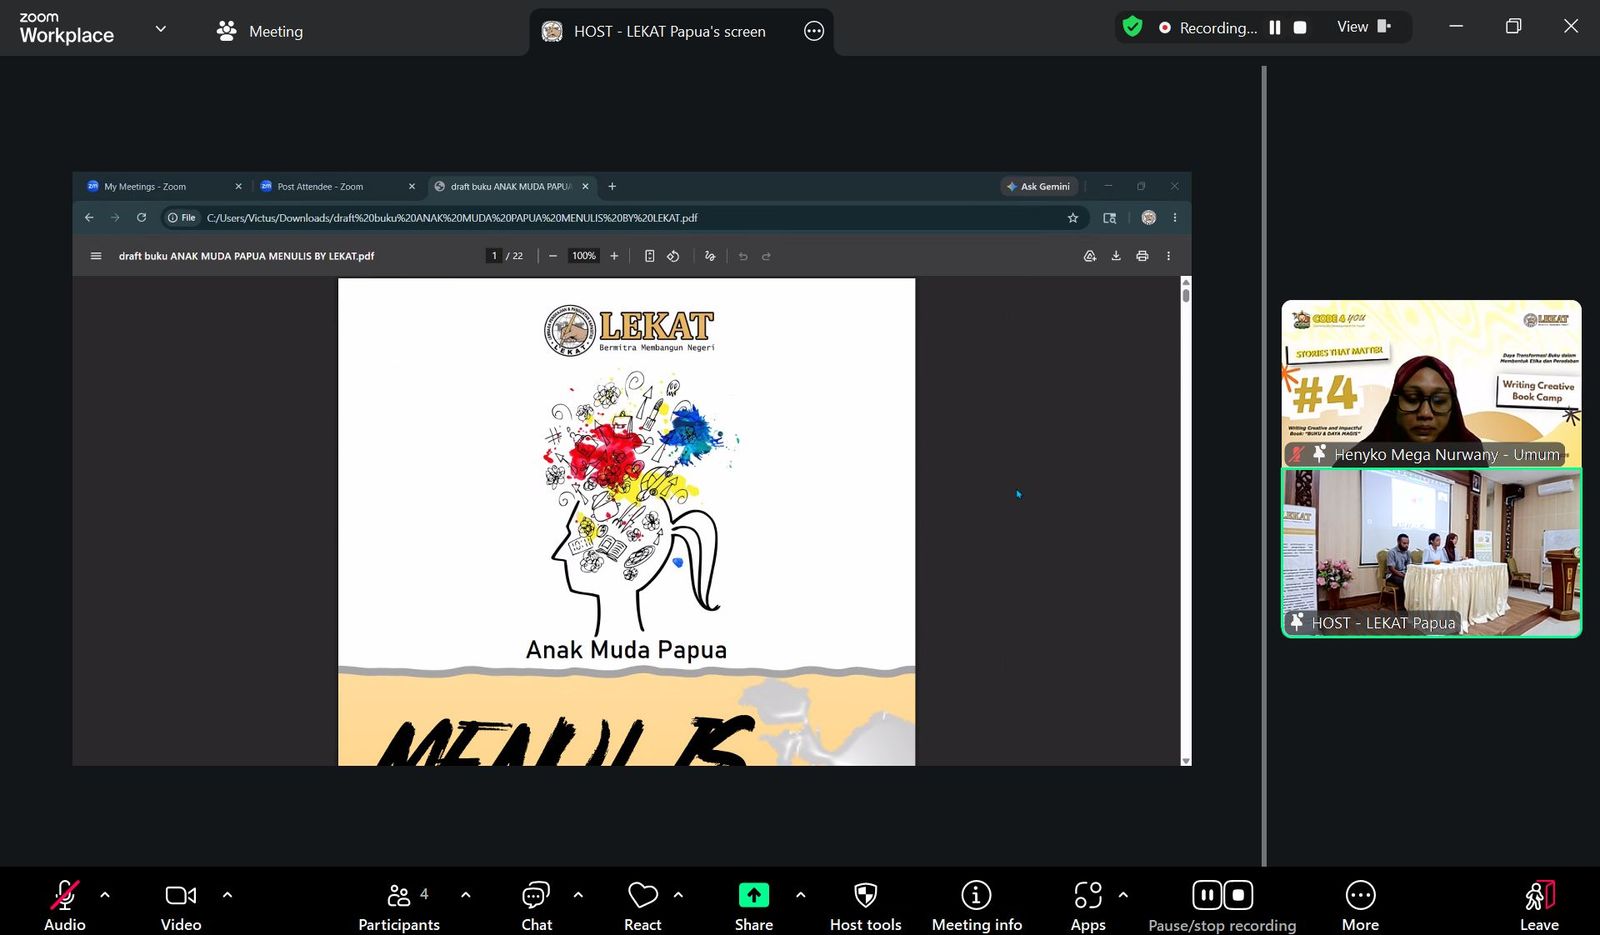Open Meeting info
Screen dimensions: 1600x935
pyautogui.click(x=976, y=906)
